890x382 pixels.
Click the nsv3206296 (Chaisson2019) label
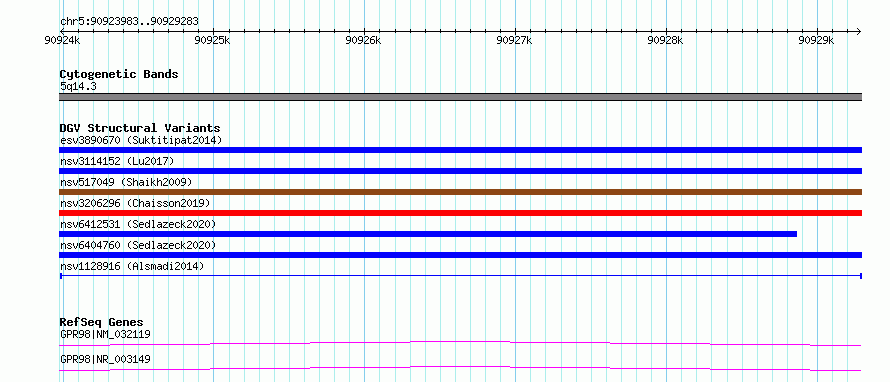135,203
